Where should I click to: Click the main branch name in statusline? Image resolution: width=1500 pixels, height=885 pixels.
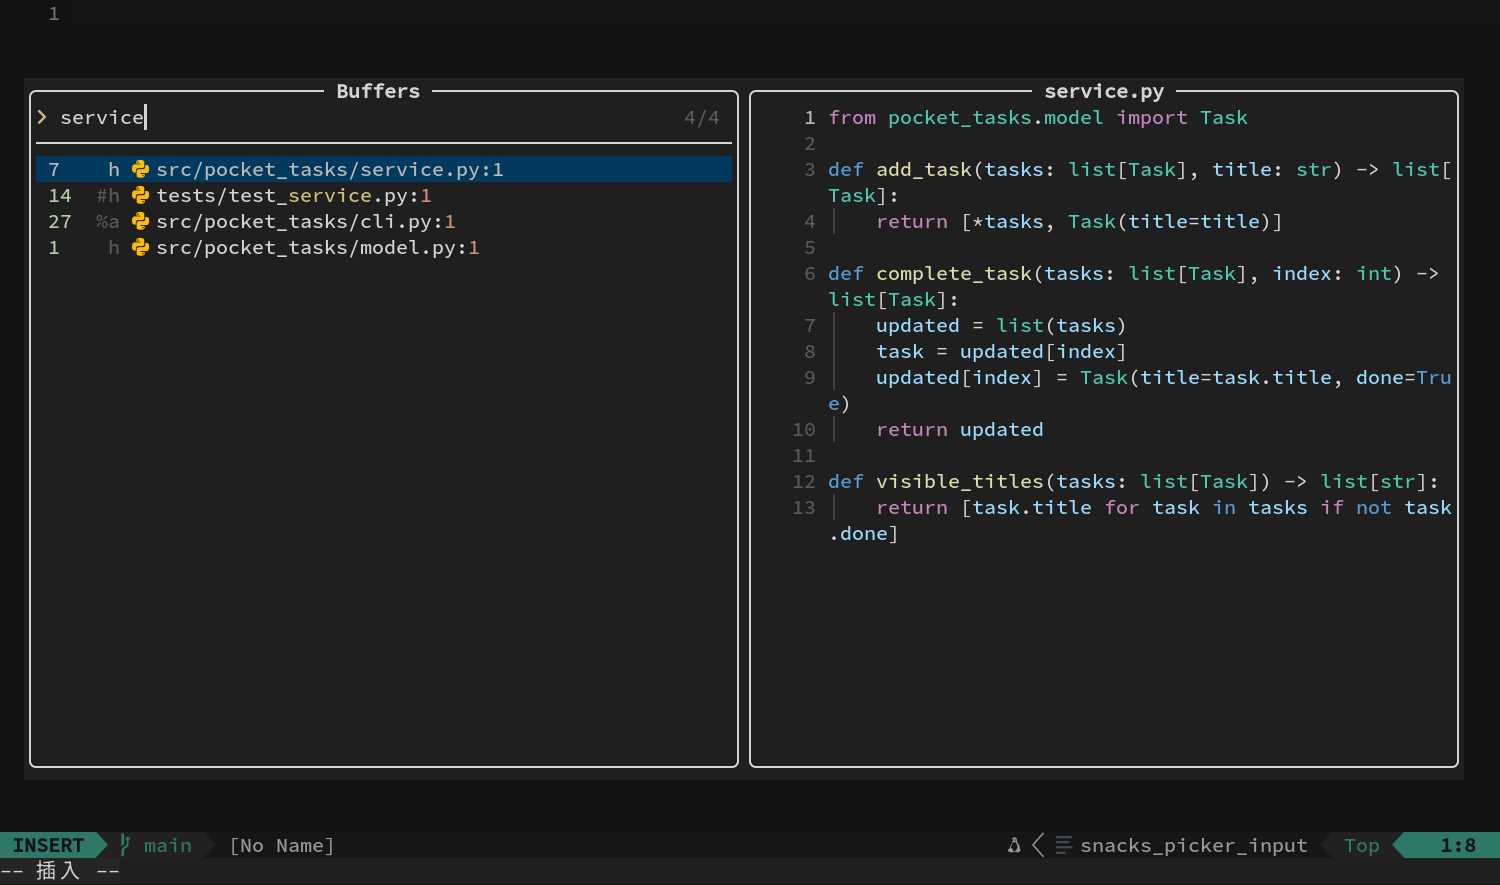168,845
